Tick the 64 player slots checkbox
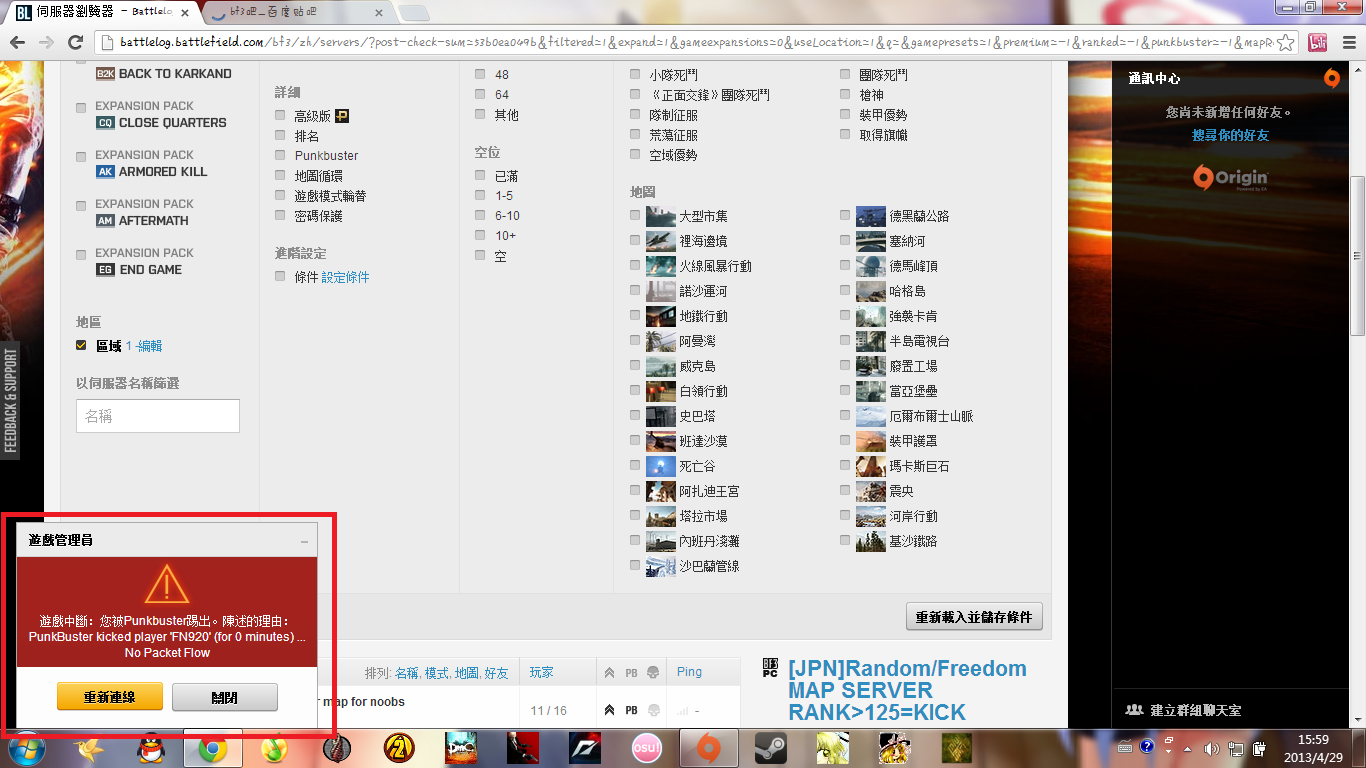Image resolution: width=1366 pixels, height=768 pixels. pyautogui.click(x=480, y=94)
